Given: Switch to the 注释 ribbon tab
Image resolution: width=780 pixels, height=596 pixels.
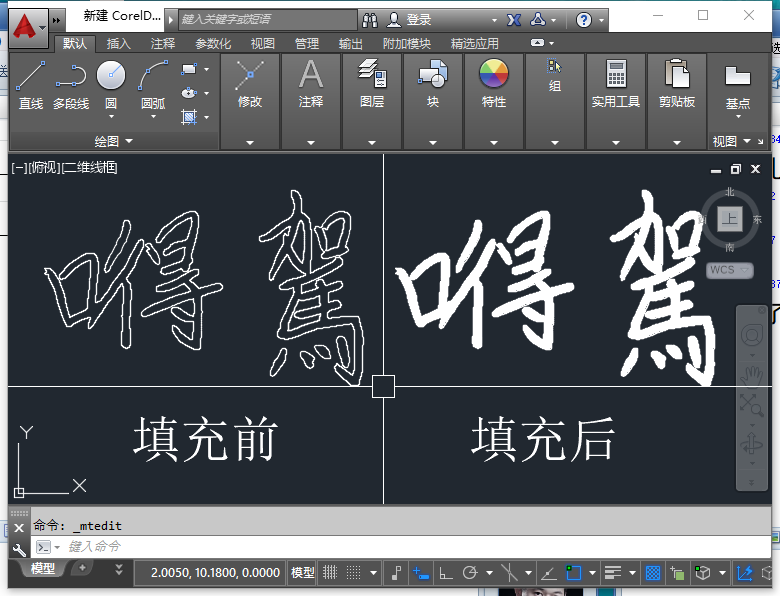Looking at the screenshot, I should coord(163,44).
